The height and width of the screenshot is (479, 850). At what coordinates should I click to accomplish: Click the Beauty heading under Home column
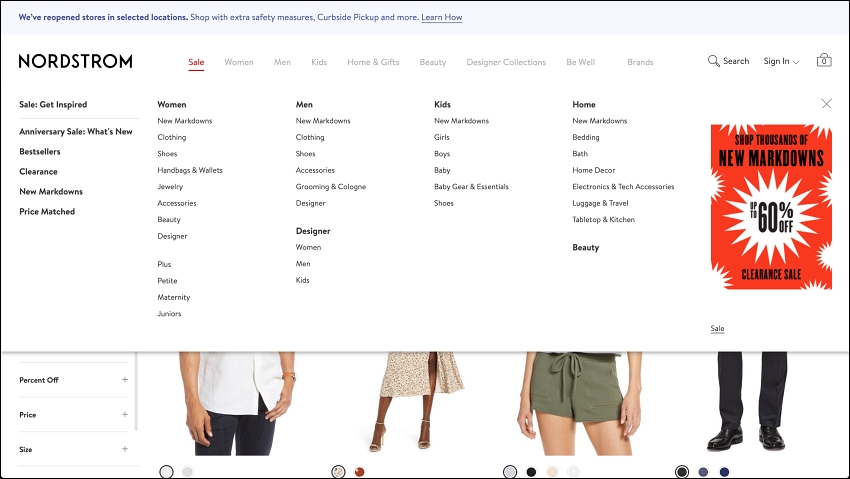click(x=585, y=248)
